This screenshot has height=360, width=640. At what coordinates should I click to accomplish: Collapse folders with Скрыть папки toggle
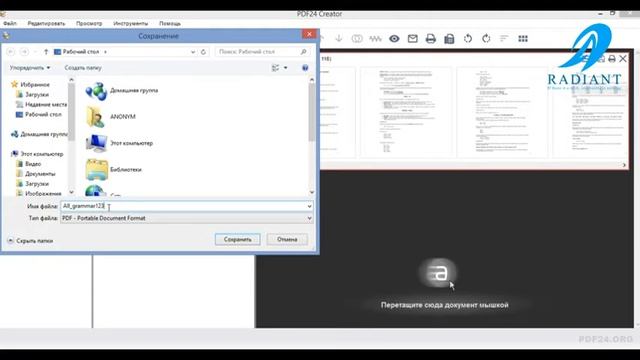click(x=30, y=241)
